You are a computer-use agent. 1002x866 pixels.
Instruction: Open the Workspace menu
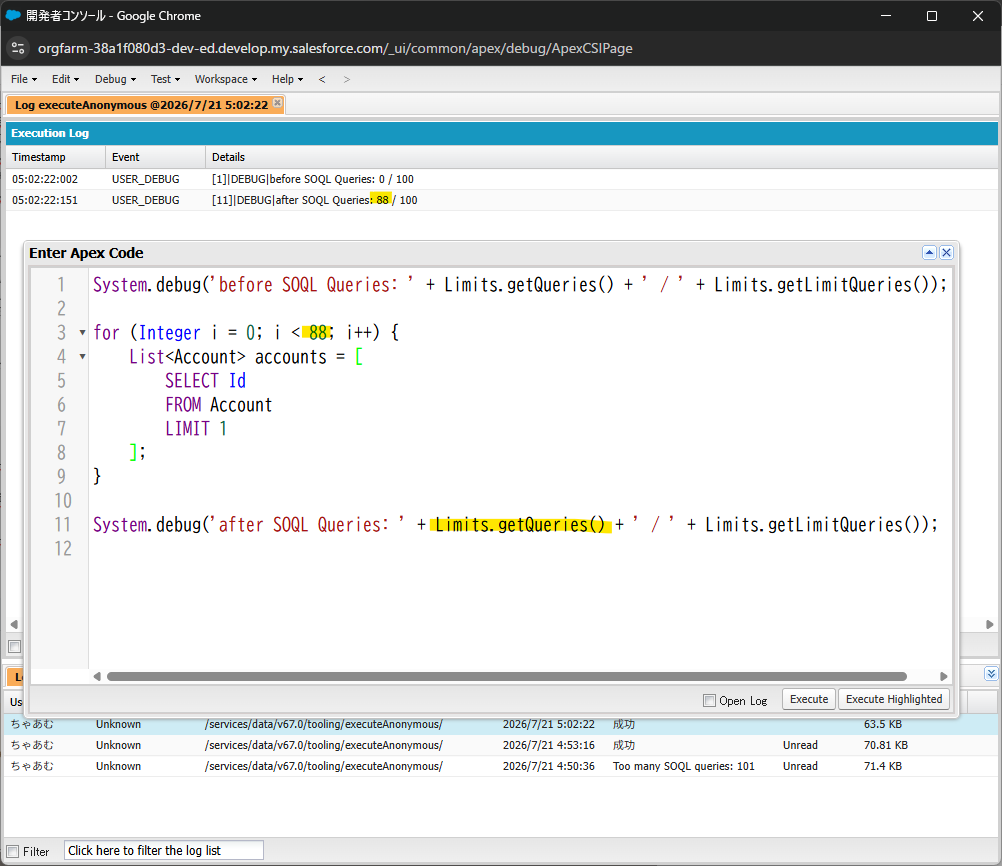click(x=226, y=79)
